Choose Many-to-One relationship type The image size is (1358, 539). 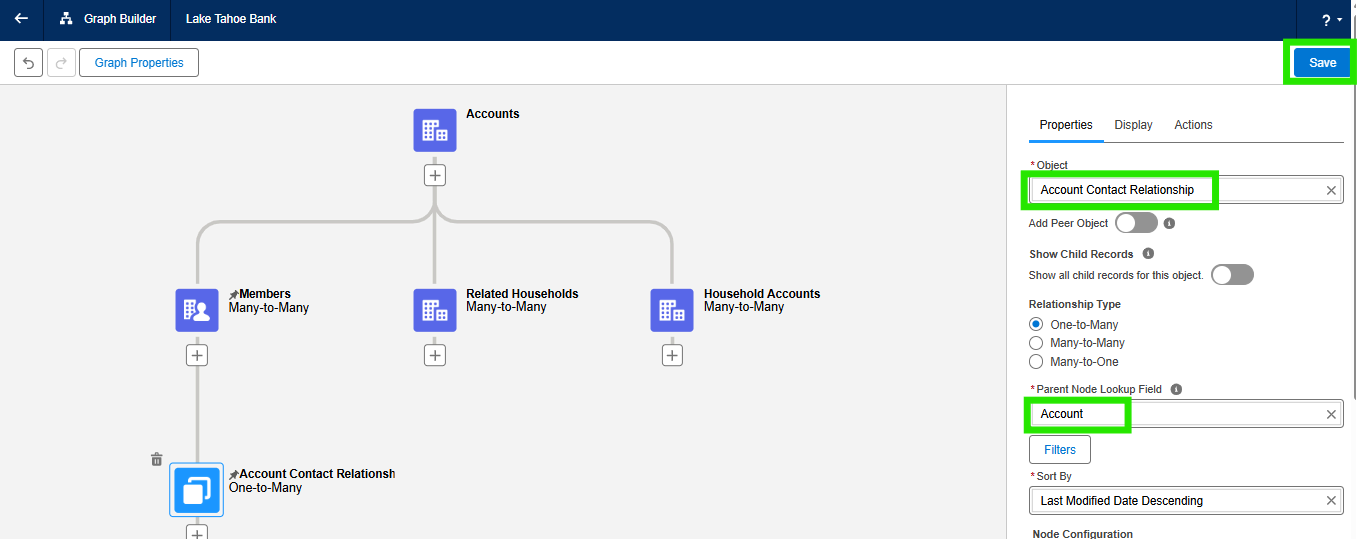click(x=1036, y=362)
